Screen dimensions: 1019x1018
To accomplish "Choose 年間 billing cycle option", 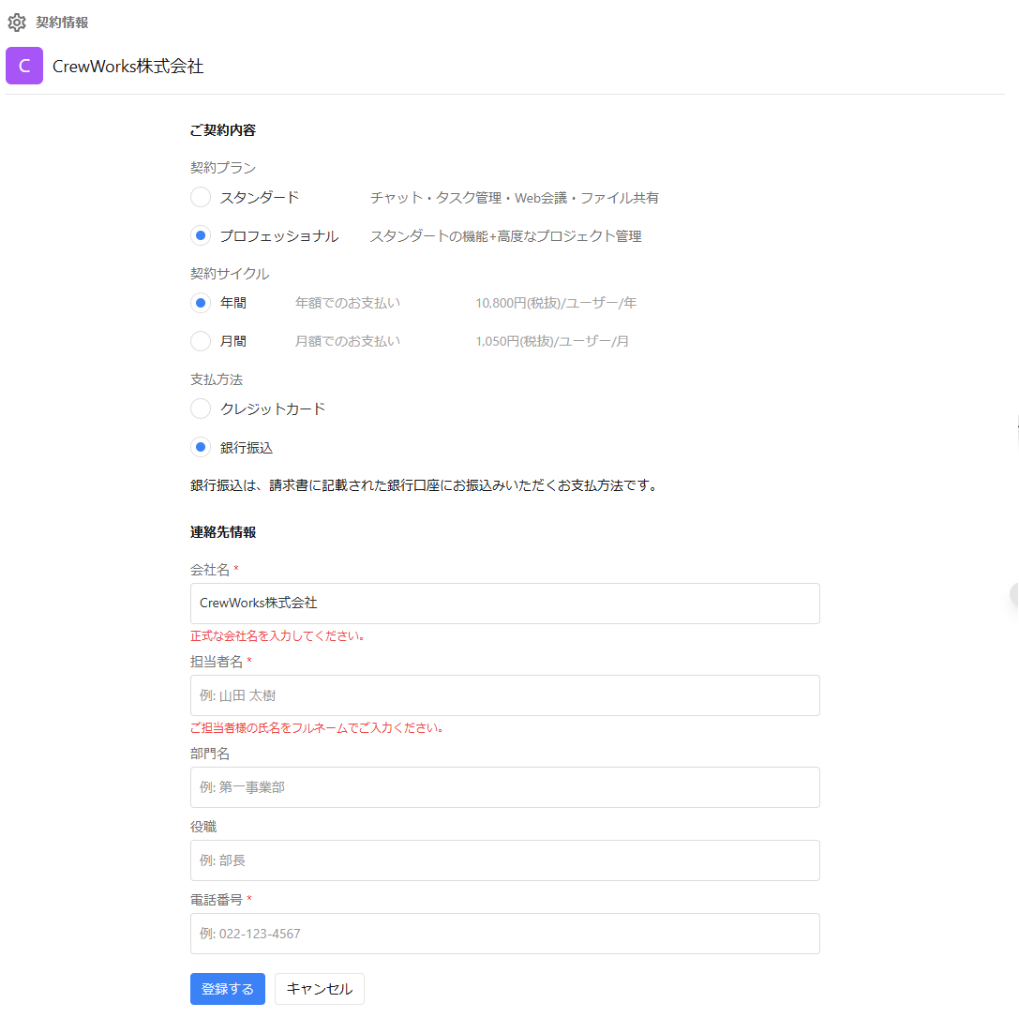I will 200,302.
